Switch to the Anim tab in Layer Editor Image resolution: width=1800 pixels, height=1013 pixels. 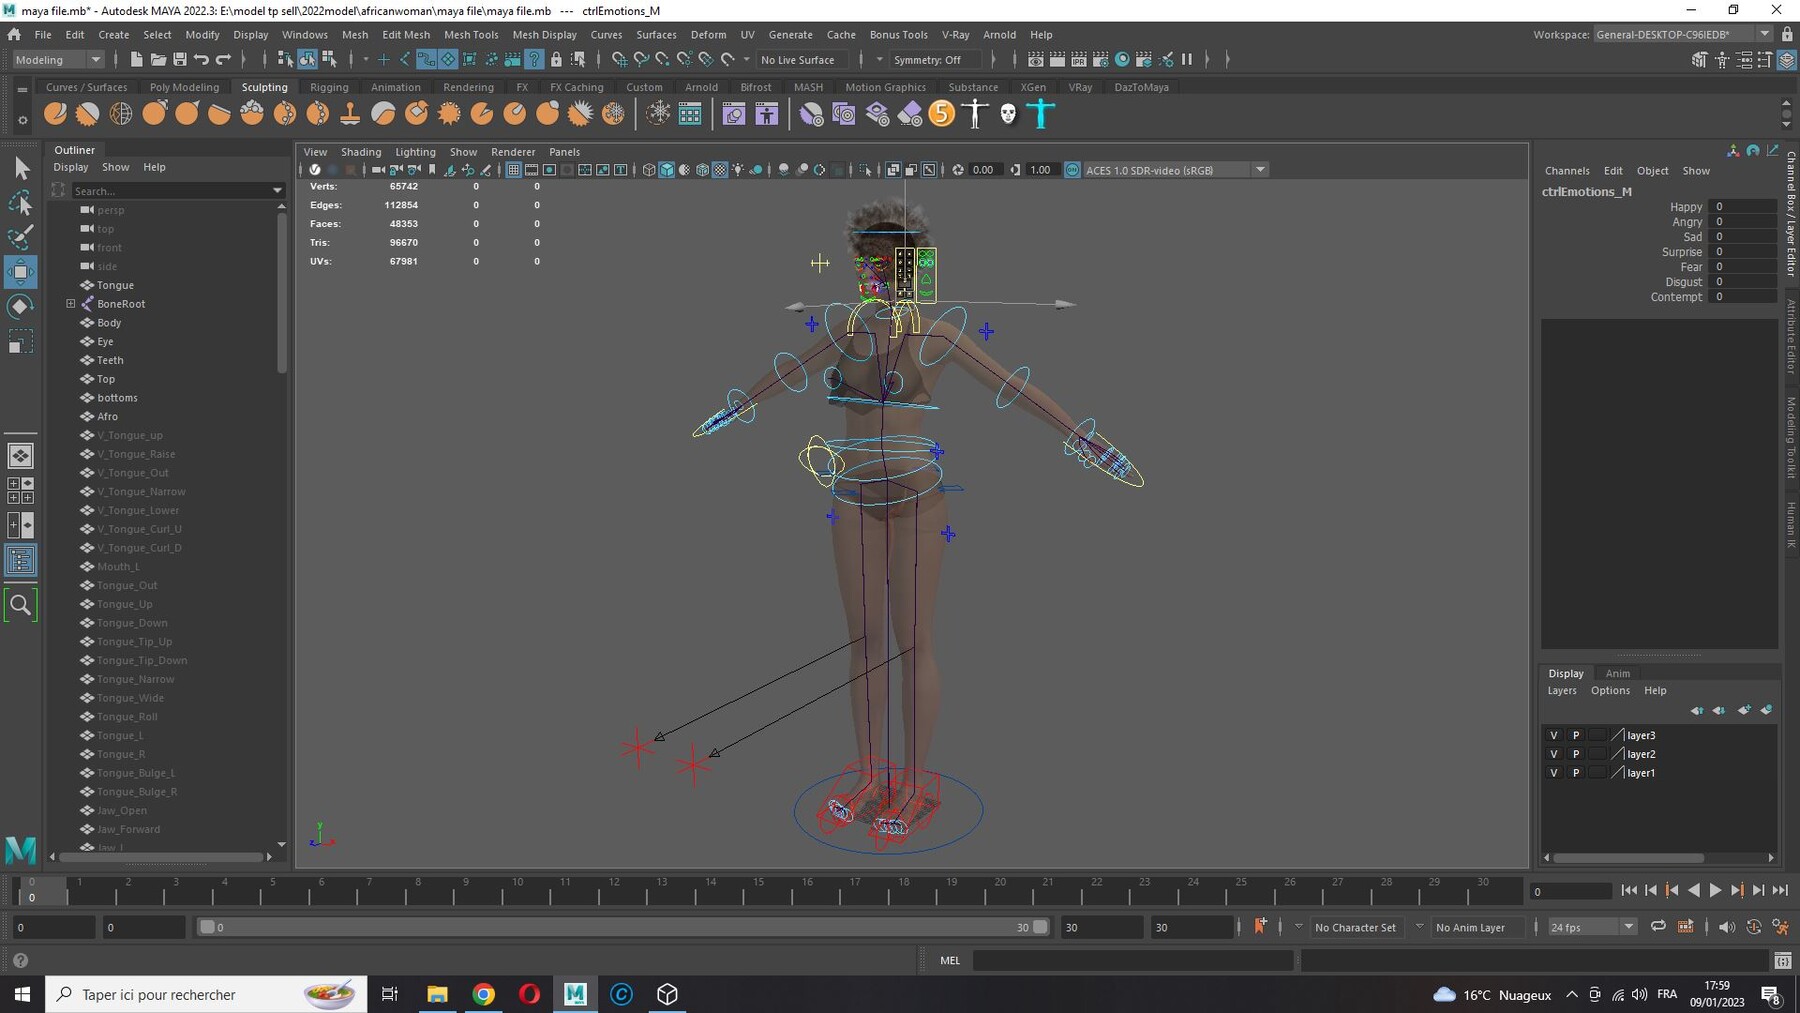[x=1618, y=673]
